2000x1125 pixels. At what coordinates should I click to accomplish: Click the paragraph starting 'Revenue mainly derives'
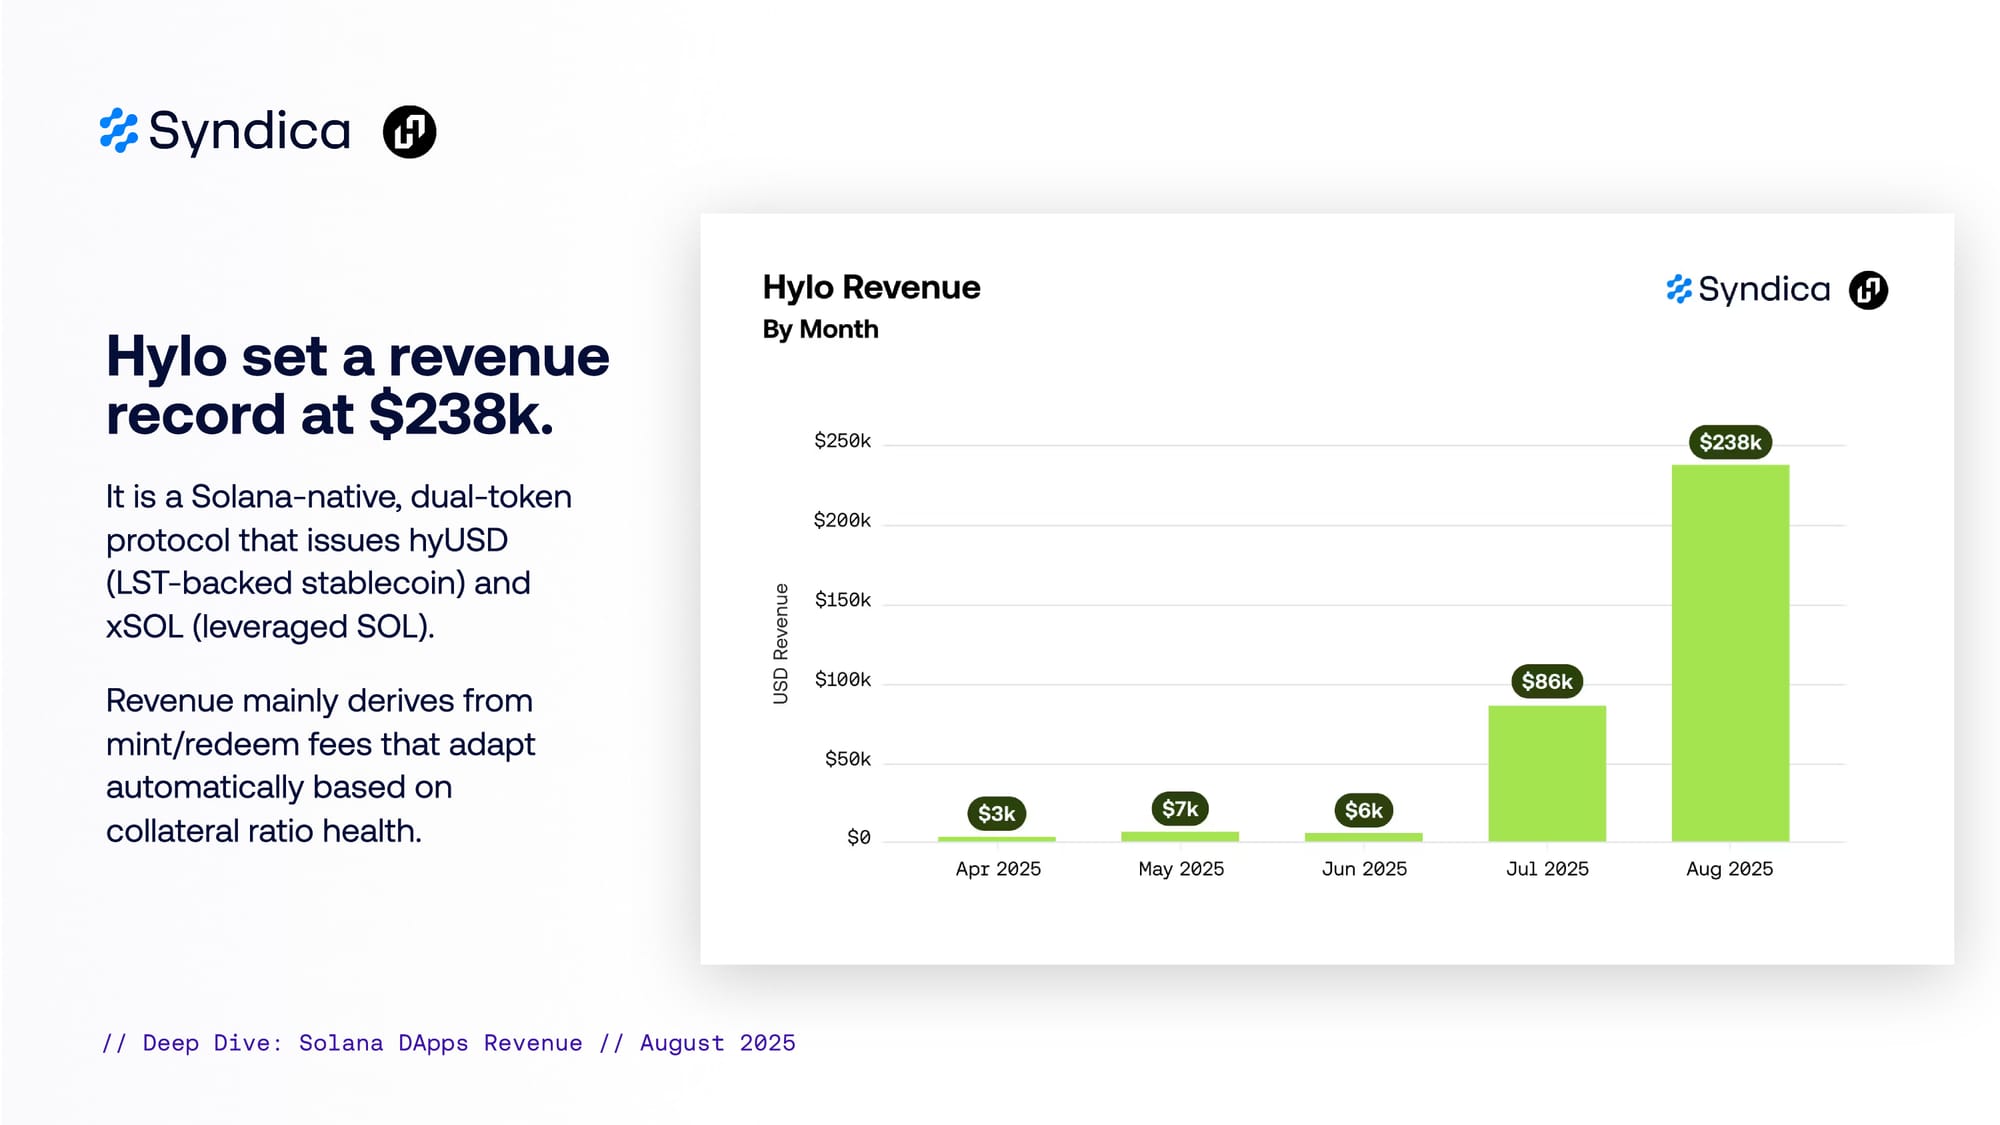pos(320,765)
